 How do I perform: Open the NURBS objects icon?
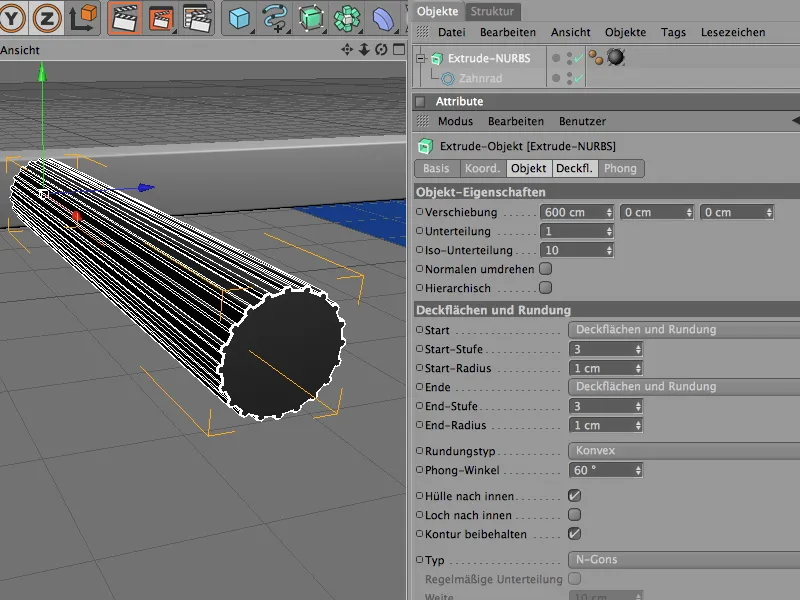point(311,17)
